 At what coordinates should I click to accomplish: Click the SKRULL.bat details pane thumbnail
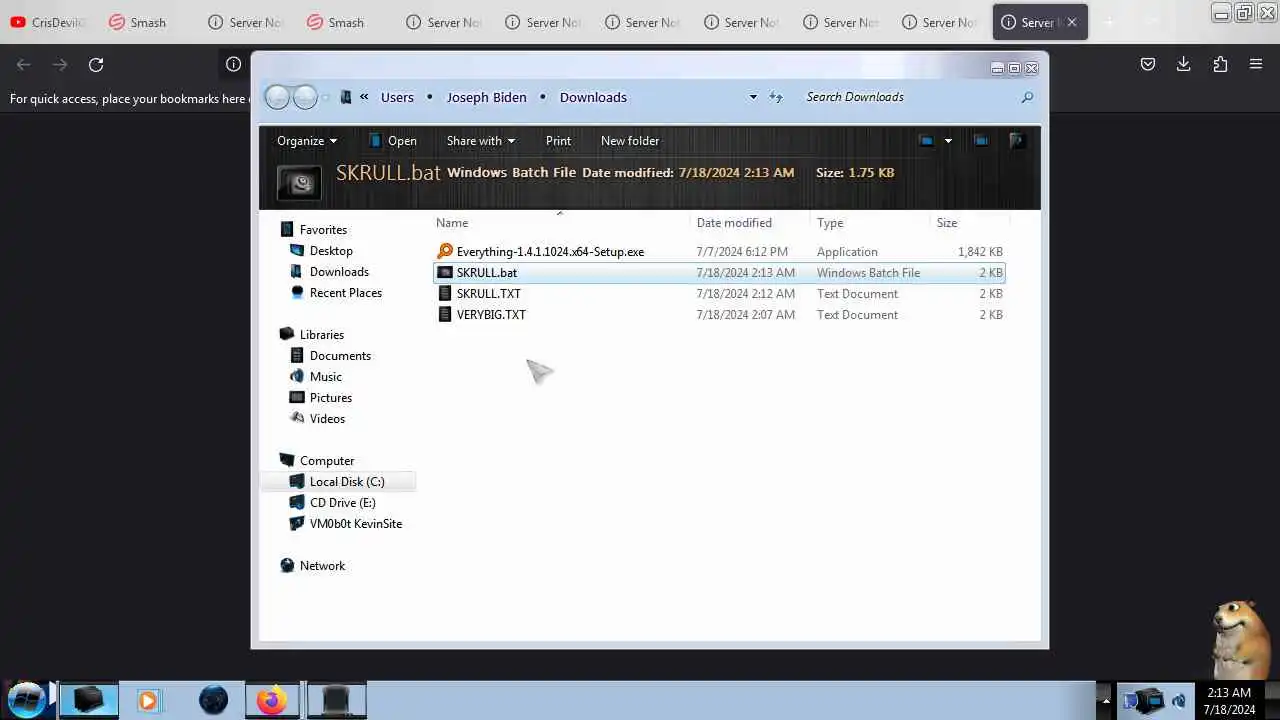click(x=299, y=182)
